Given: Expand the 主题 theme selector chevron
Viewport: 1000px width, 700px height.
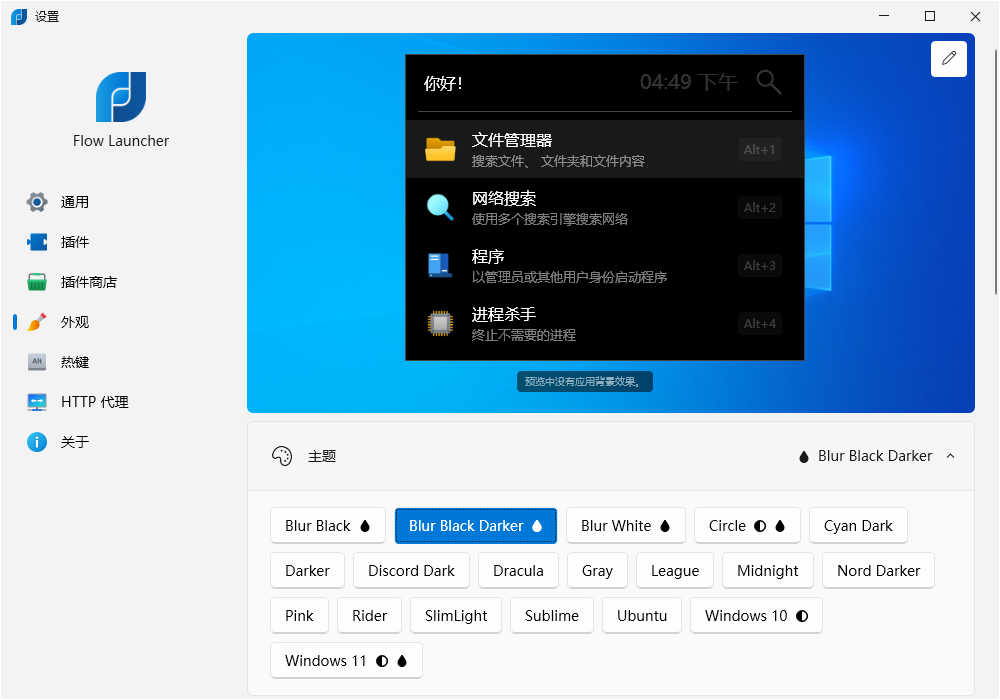Looking at the screenshot, I should (949, 456).
